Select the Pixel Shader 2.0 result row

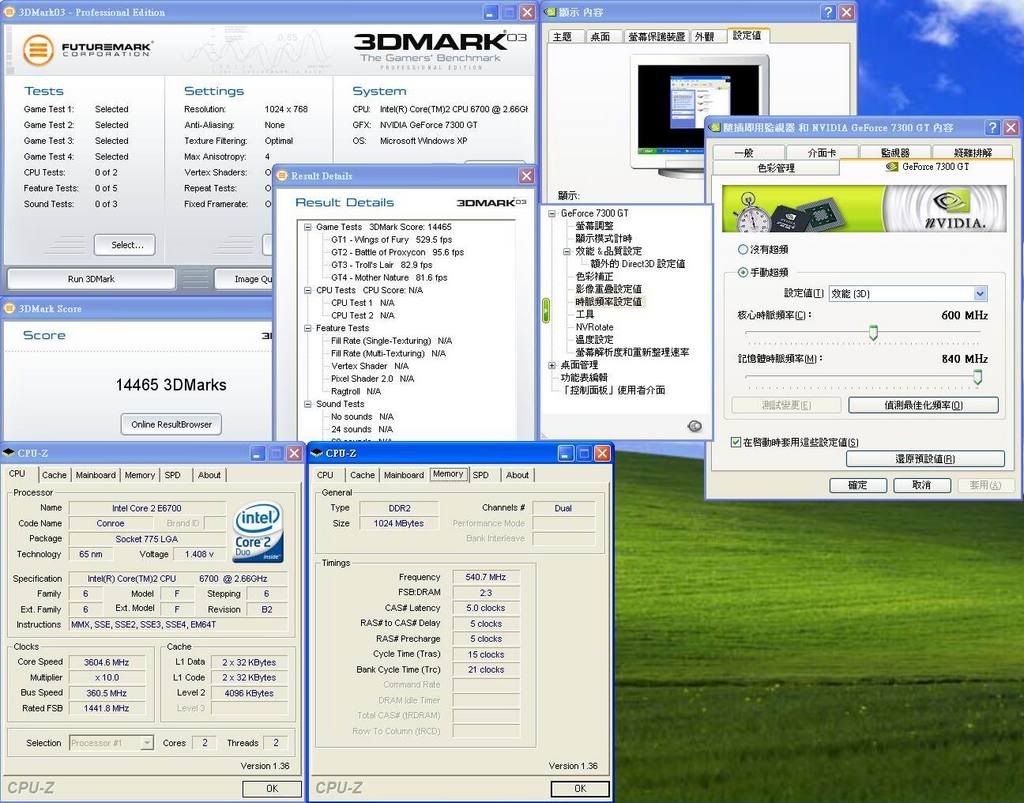(372, 379)
